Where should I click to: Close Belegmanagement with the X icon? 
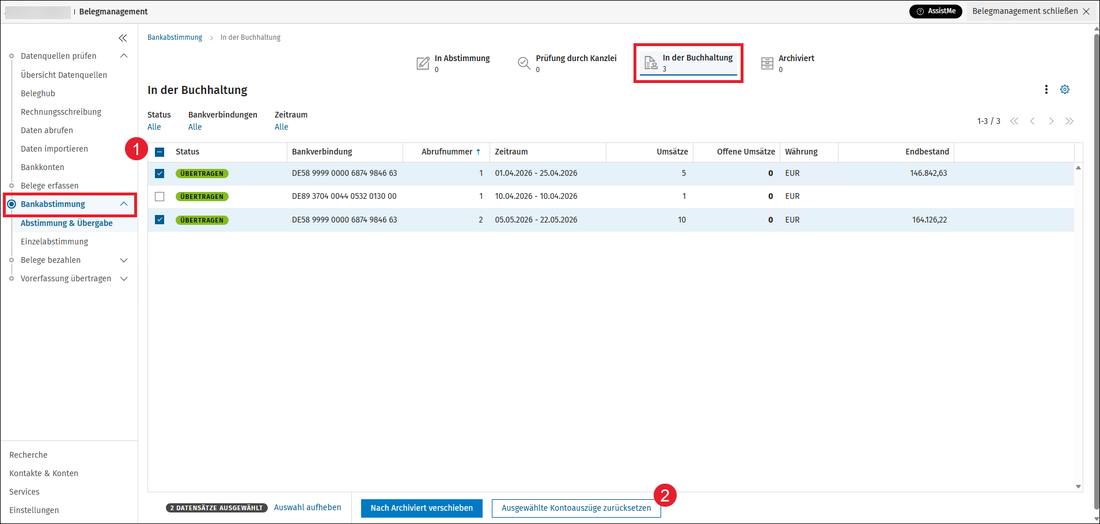tap(1087, 12)
